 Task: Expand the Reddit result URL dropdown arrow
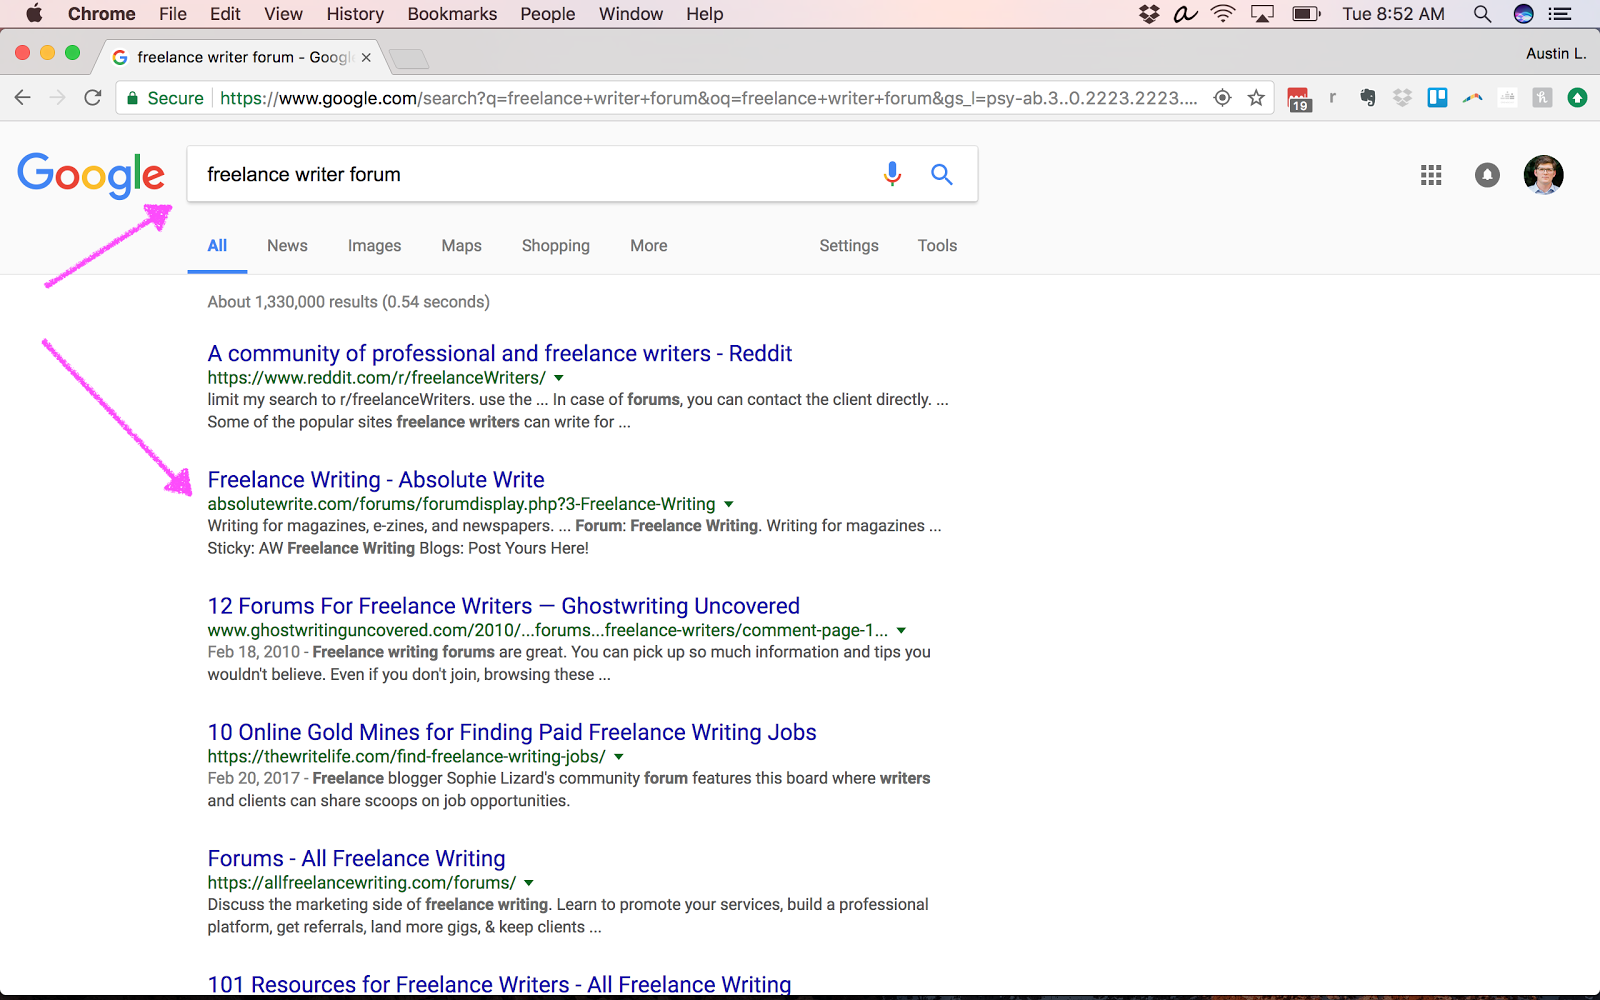559,378
